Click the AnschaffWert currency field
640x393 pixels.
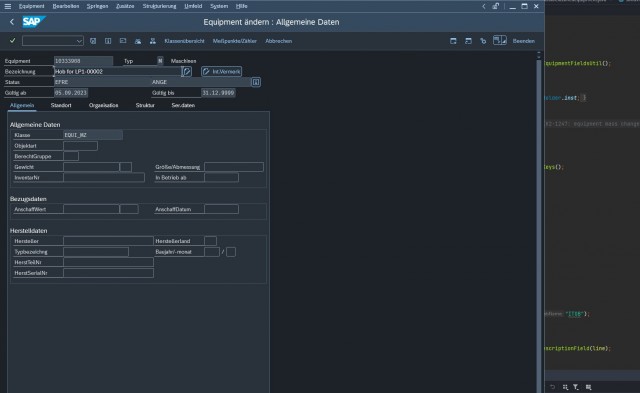pos(129,209)
